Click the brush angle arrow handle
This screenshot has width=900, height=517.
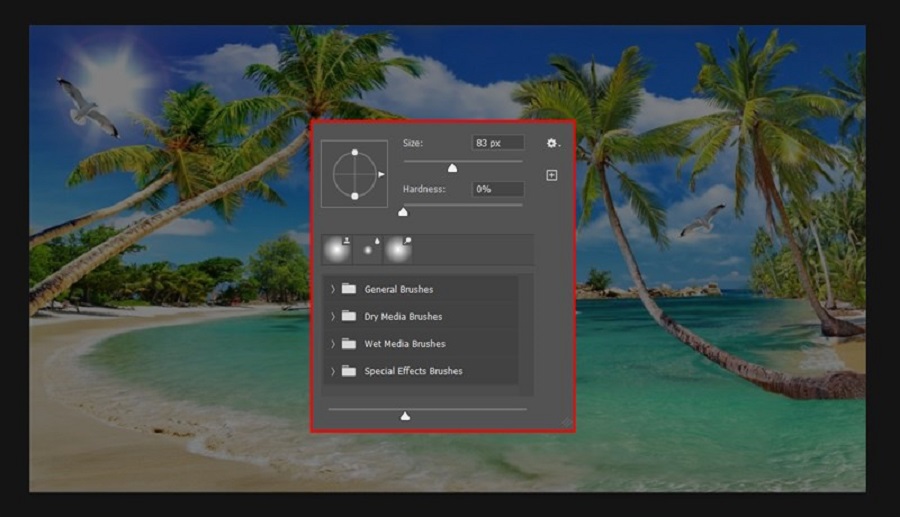[x=381, y=174]
